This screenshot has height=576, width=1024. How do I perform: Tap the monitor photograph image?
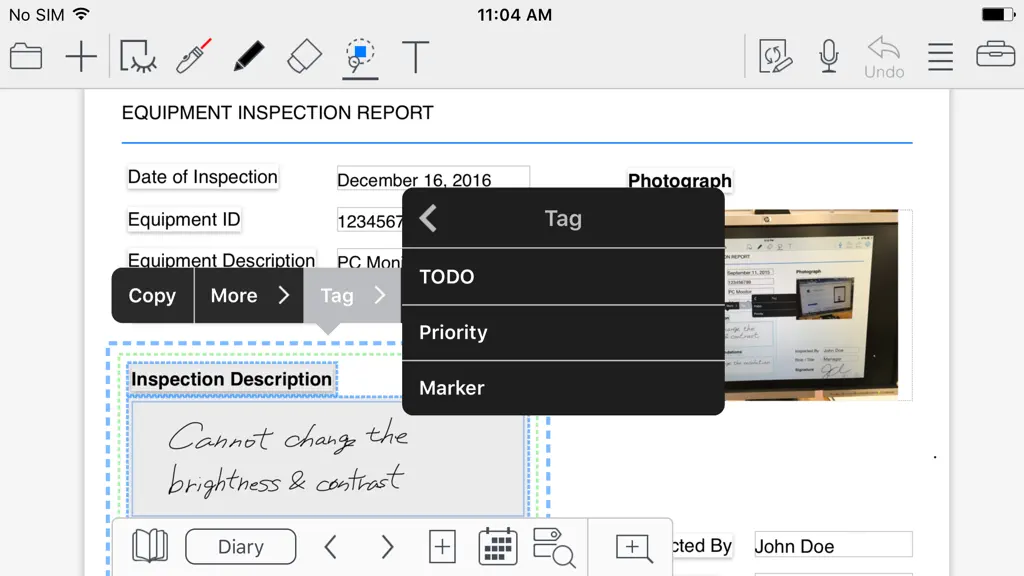[x=811, y=305]
